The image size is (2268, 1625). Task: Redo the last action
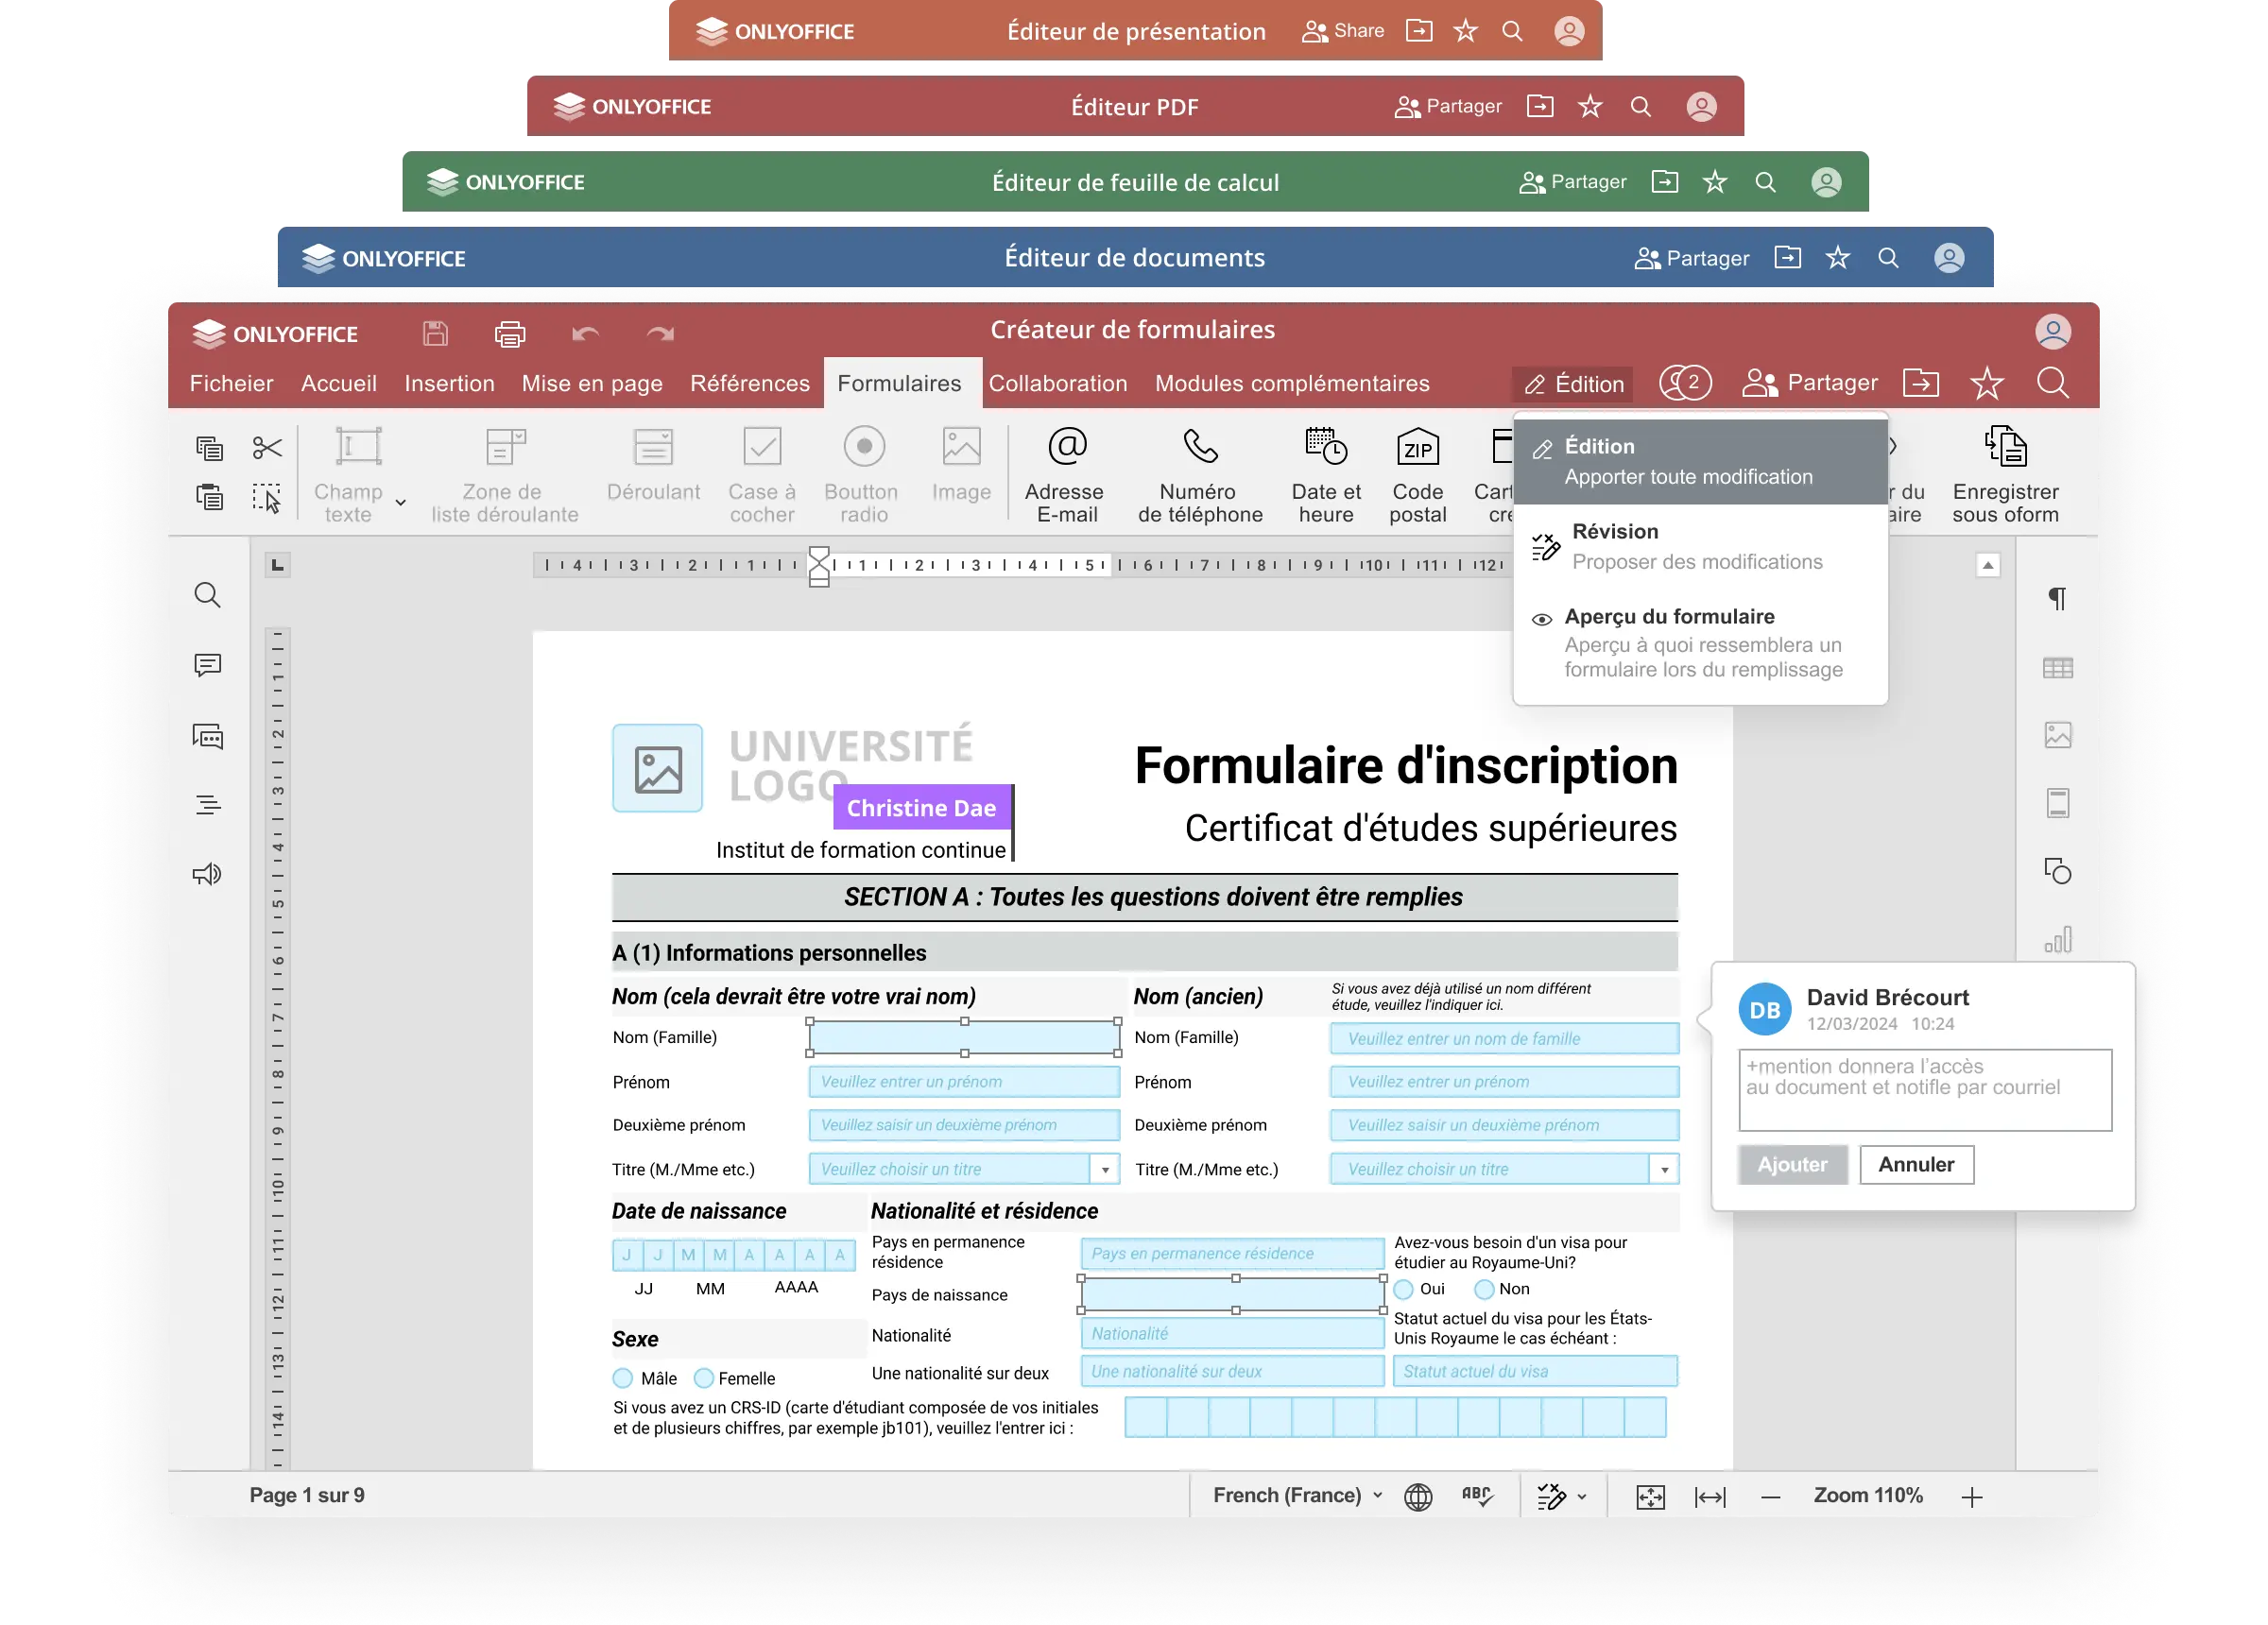tap(661, 333)
